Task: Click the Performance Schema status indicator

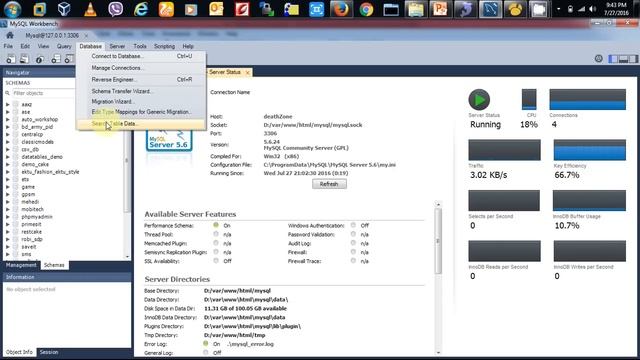Action: coord(216,225)
